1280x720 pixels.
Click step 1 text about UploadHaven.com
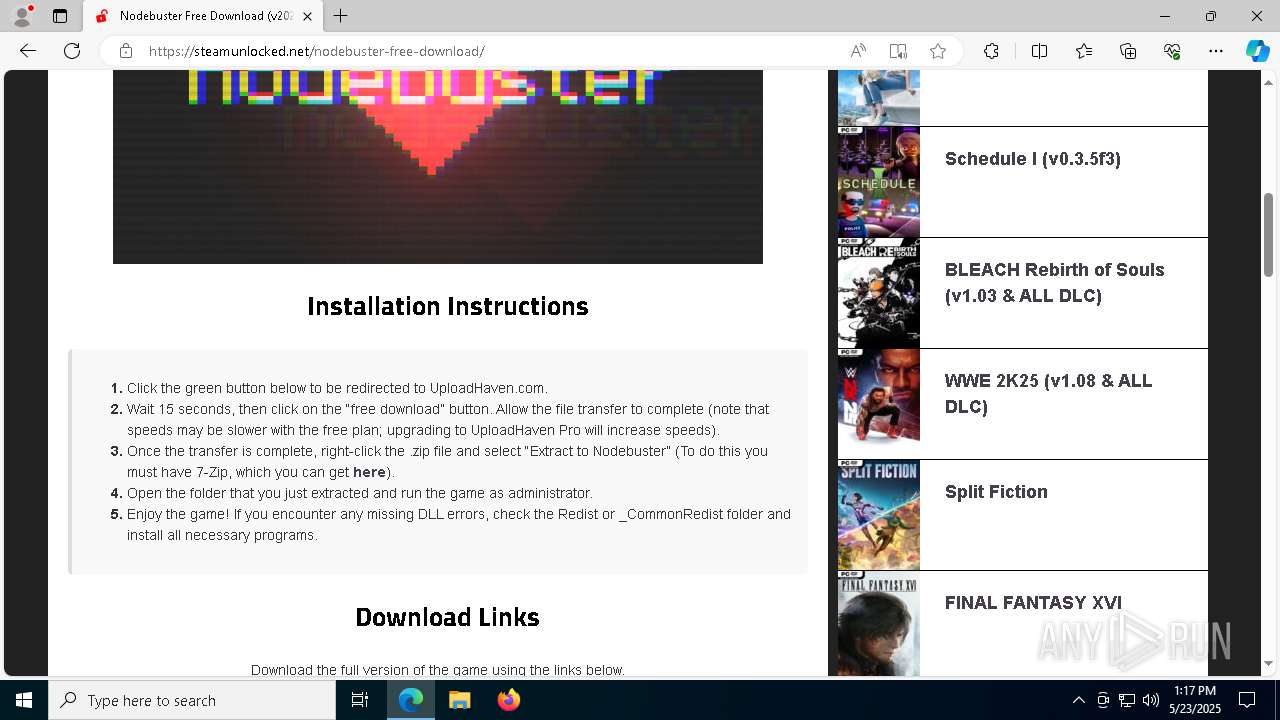pos(337,388)
